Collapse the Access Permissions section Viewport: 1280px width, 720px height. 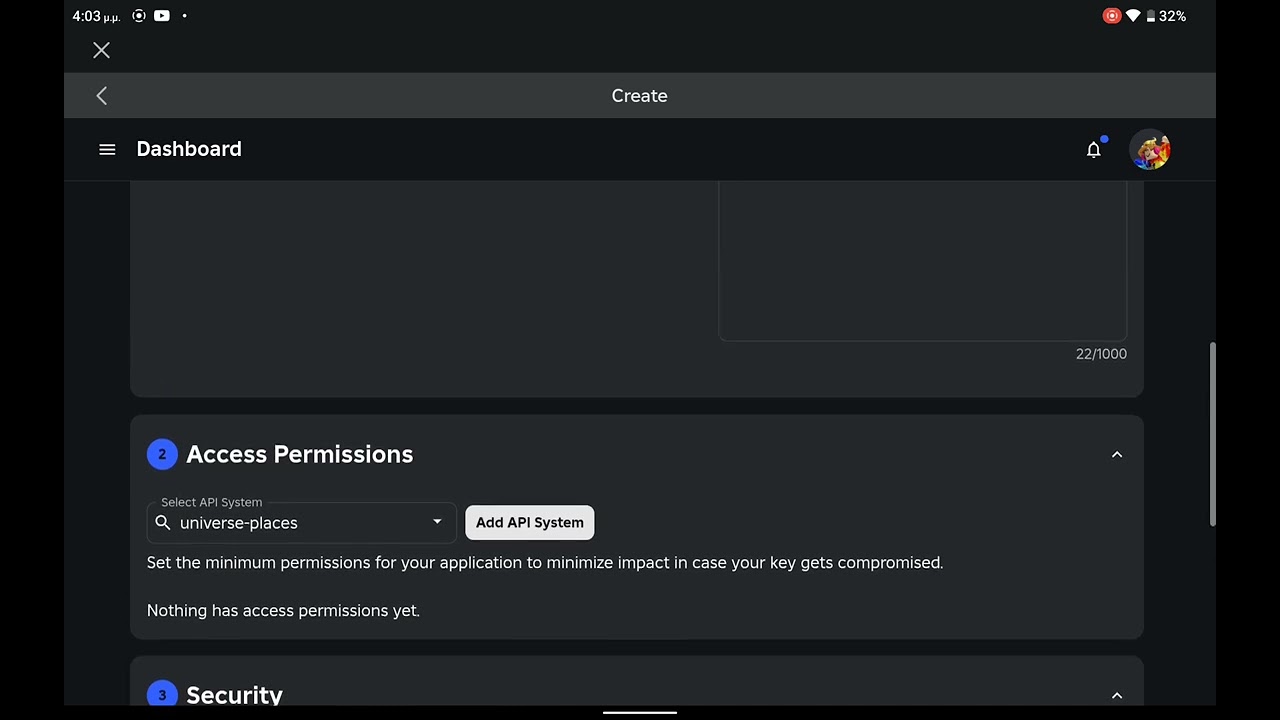[1117, 454]
